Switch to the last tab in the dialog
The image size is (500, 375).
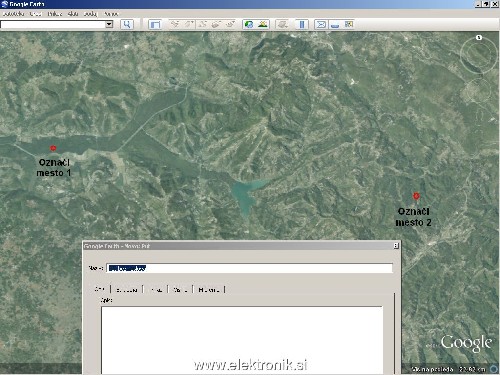click(209, 290)
